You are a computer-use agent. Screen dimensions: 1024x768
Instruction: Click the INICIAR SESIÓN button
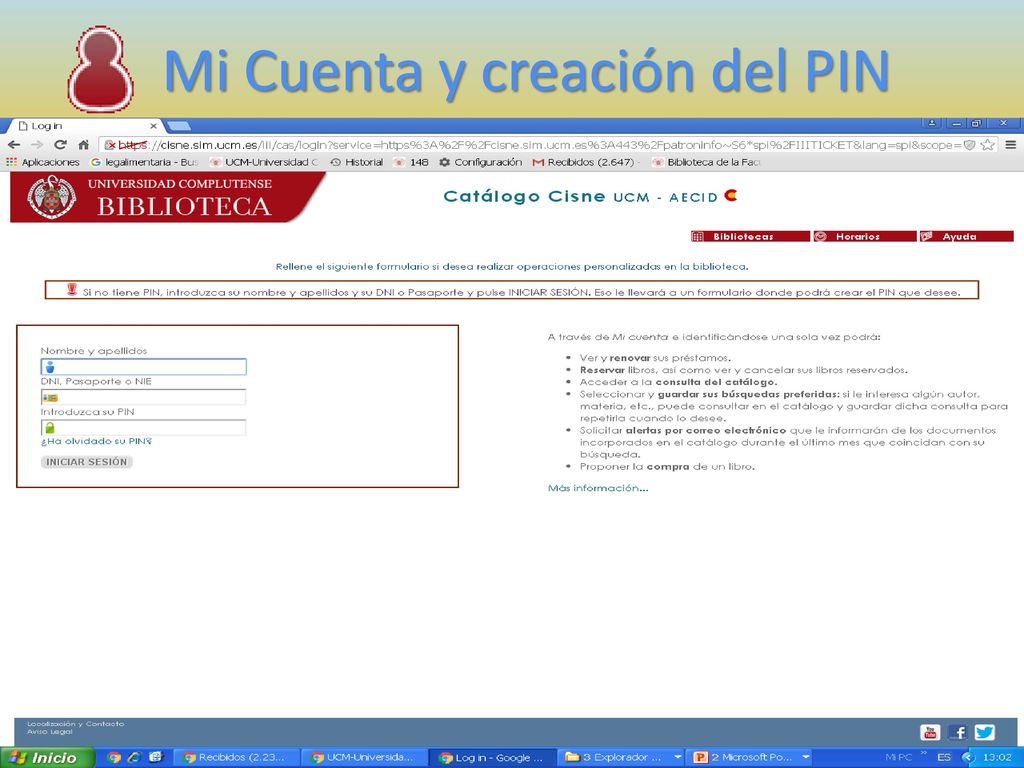87,462
